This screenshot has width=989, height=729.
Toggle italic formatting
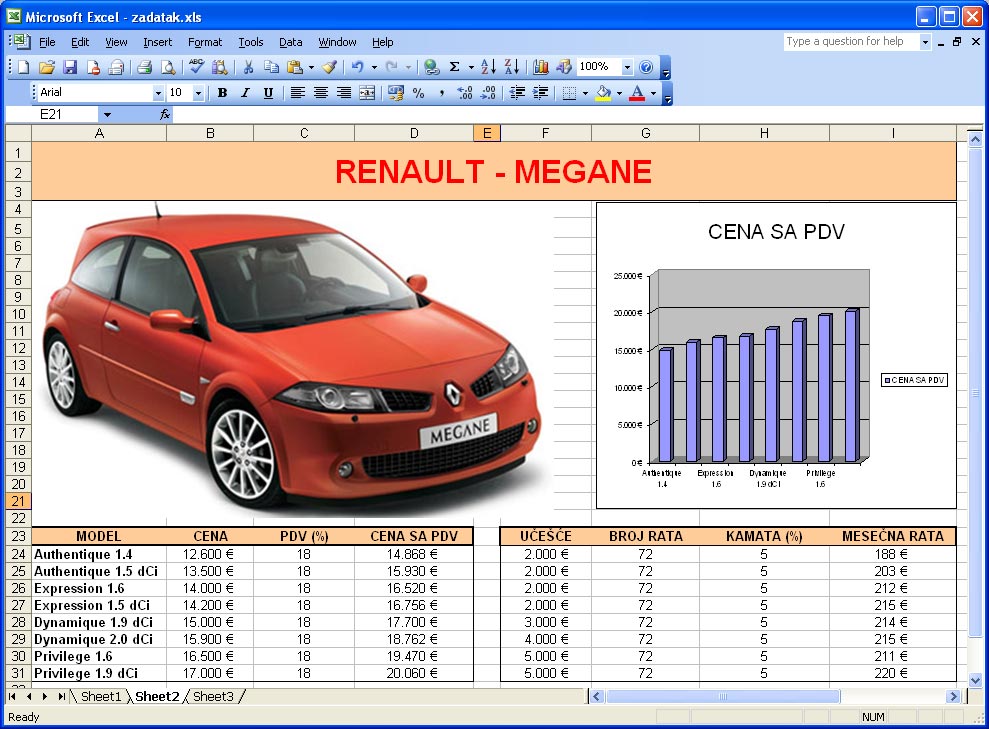pos(245,93)
